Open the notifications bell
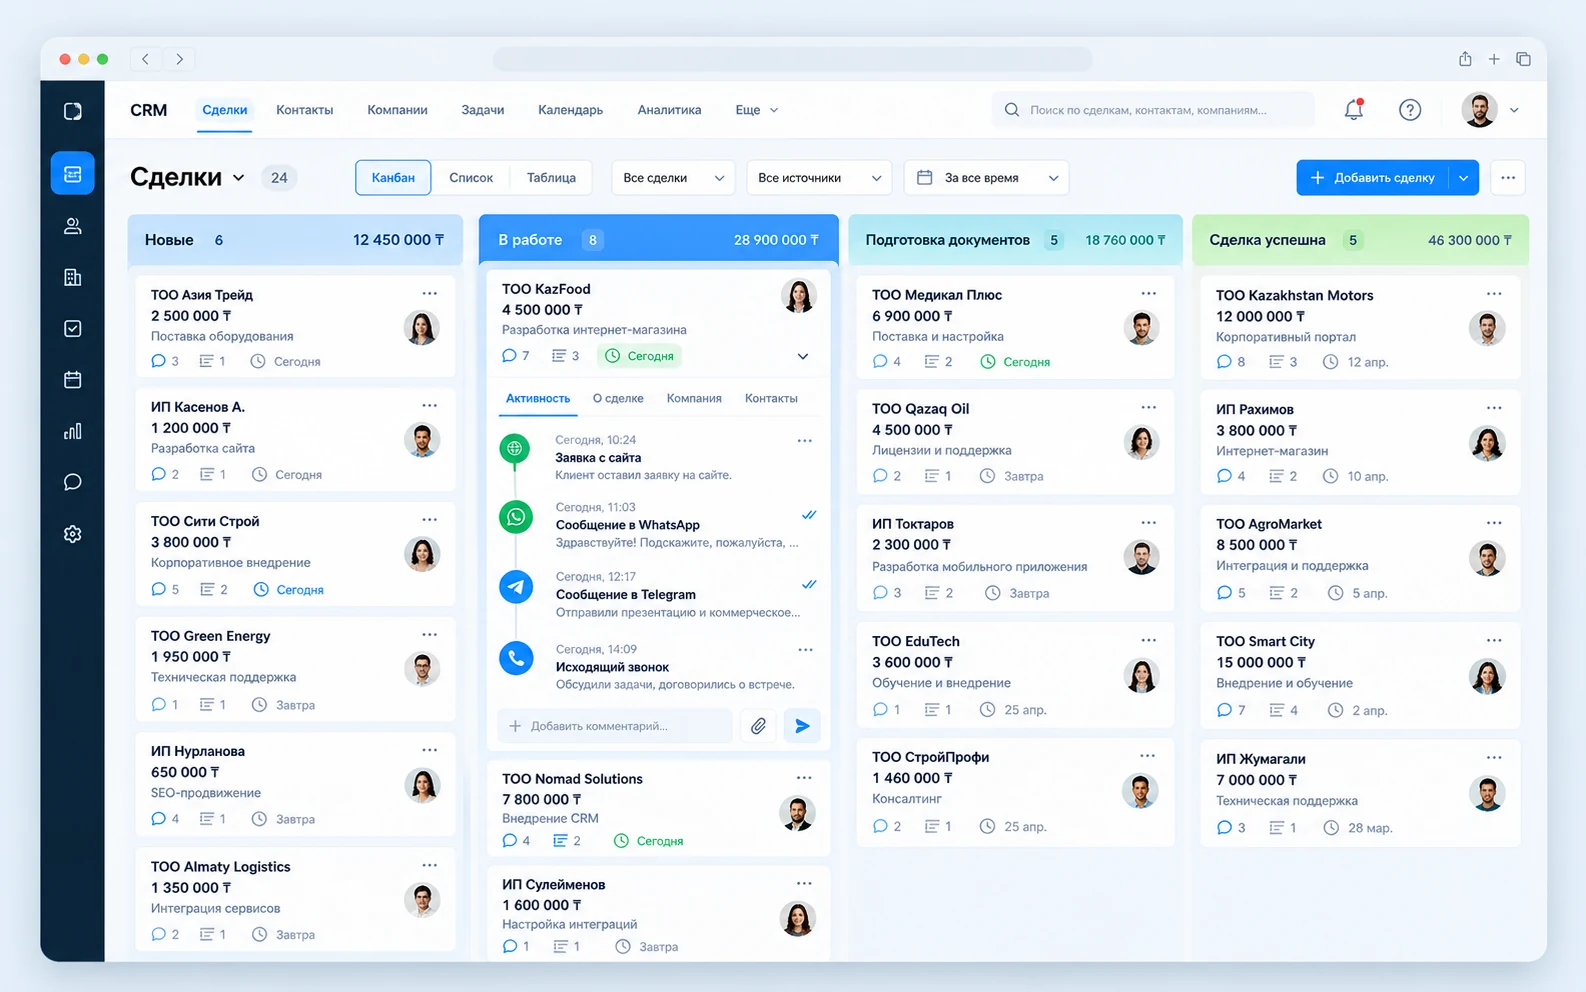The height and width of the screenshot is (992, 1586). (x=1354, y=110)
